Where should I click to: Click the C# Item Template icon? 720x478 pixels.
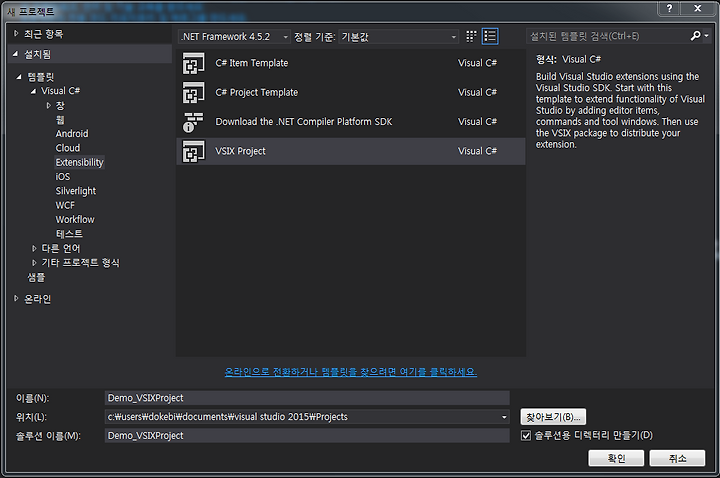(193, 63)
